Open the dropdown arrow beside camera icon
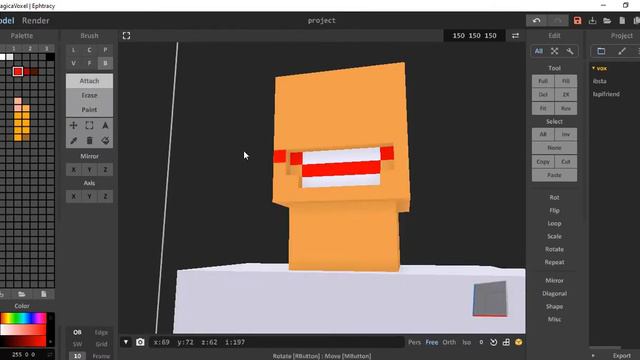Image resolution: width=640 pixels, height=360 pixels. click(126, 342)
